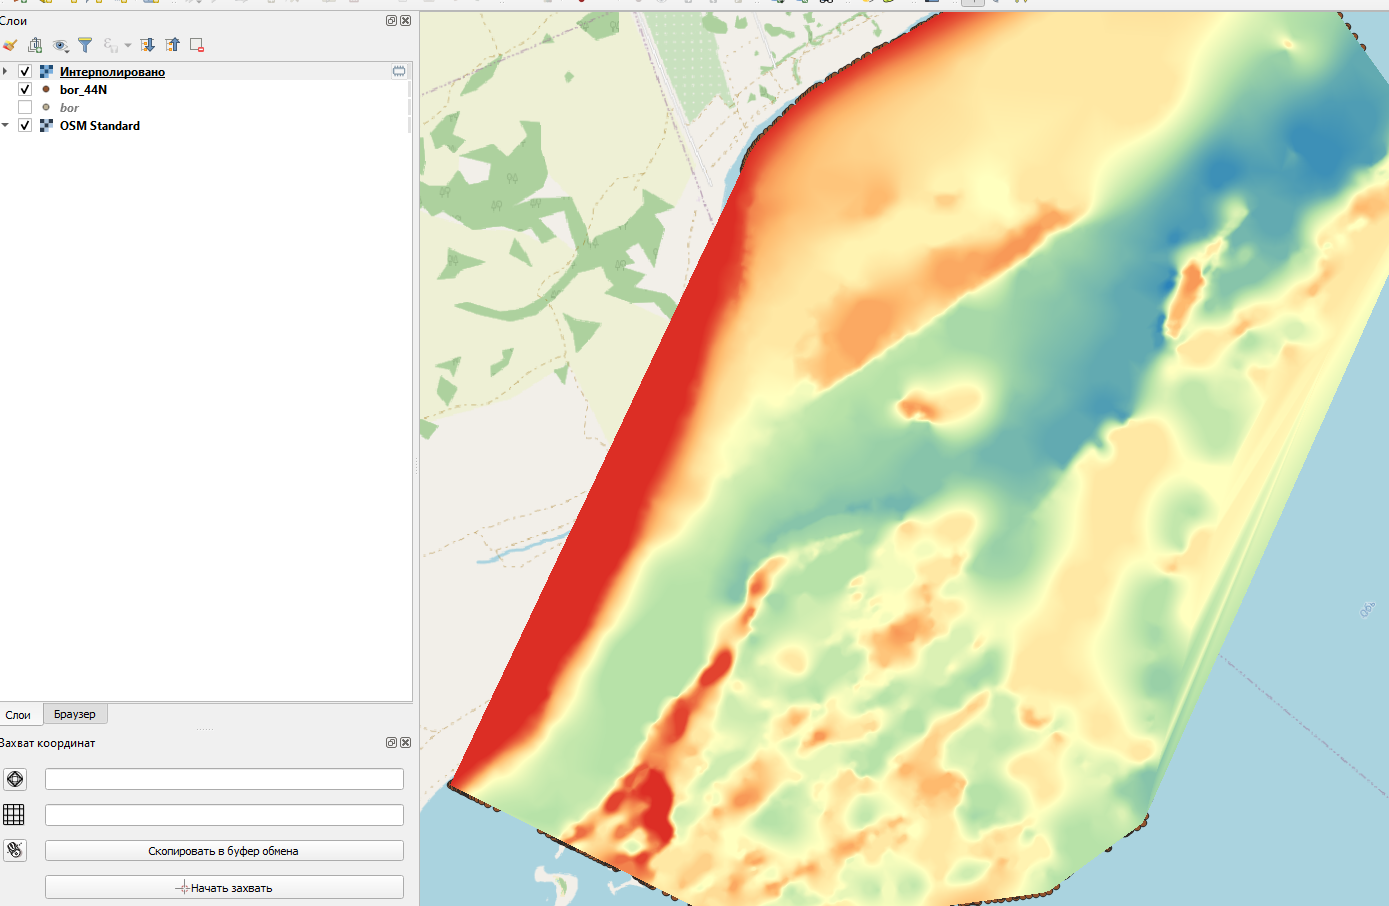Hide the bor_44N layer

(x=25, y=90)
